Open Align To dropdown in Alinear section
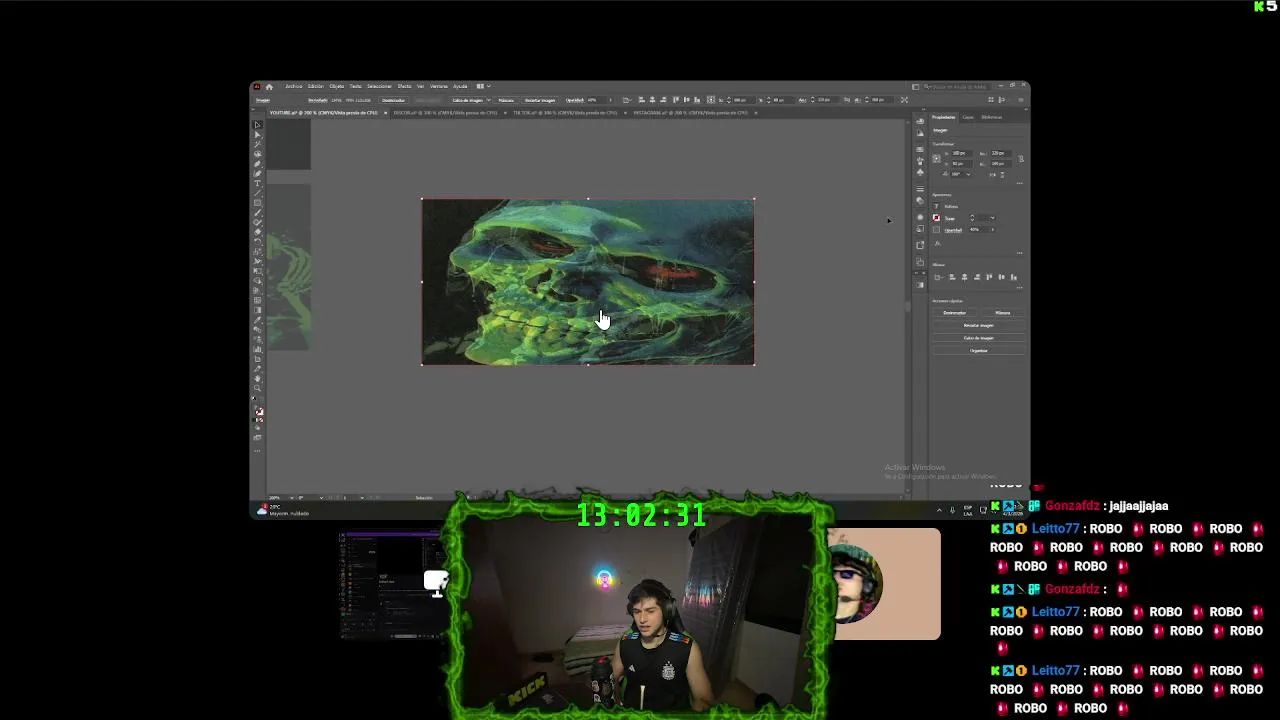The width and height of the screenshot is (1280, 720). pos(938,277)
